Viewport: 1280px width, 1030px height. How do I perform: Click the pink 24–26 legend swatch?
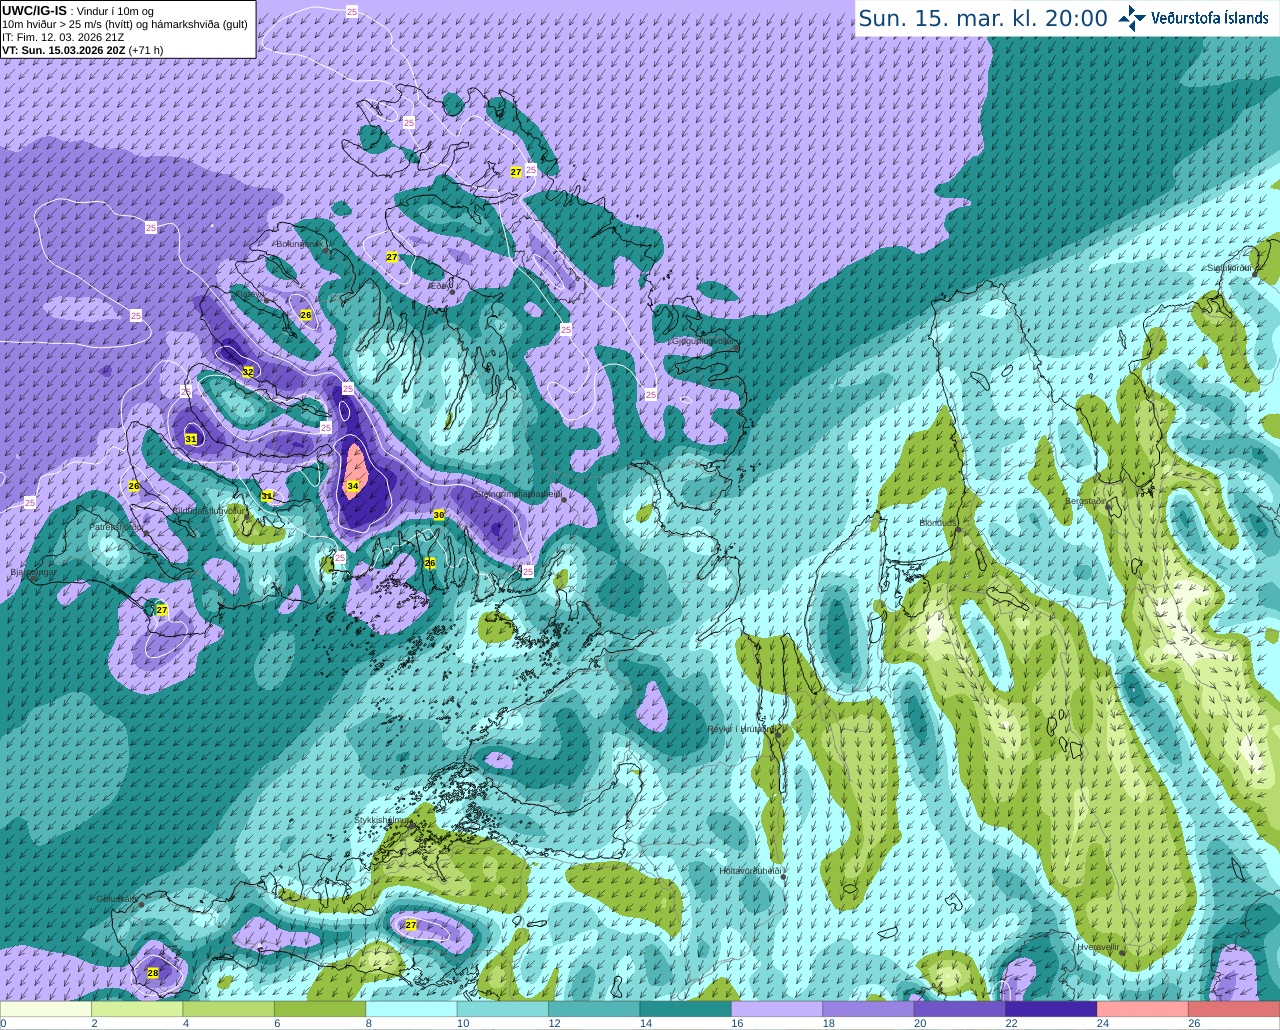pyautogui.click(x=1143, y=1009)
